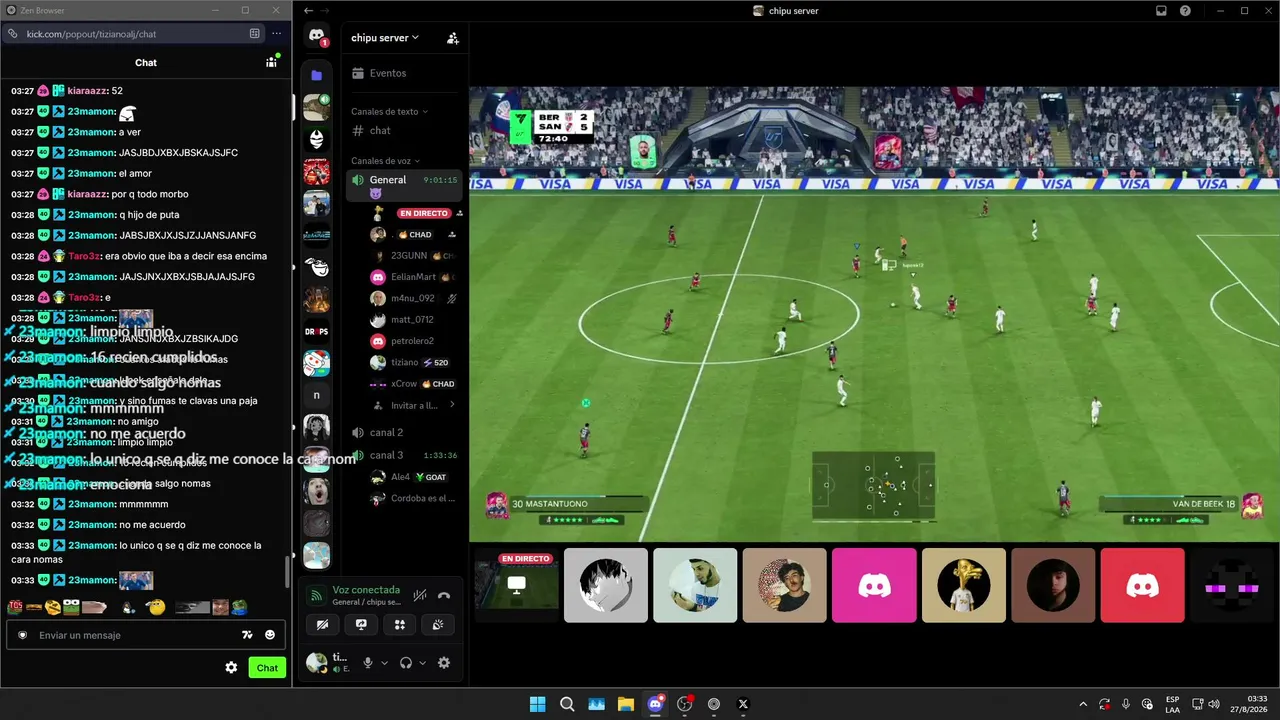Viewport: 1280px width, 720px height.
Task: Switch to Discord from the taskbar
Action: coord(655,704)
